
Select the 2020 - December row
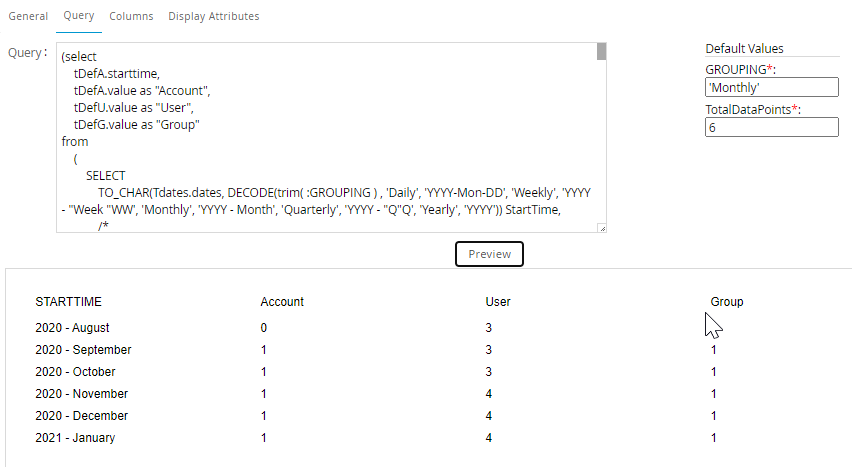click(82, 416)
